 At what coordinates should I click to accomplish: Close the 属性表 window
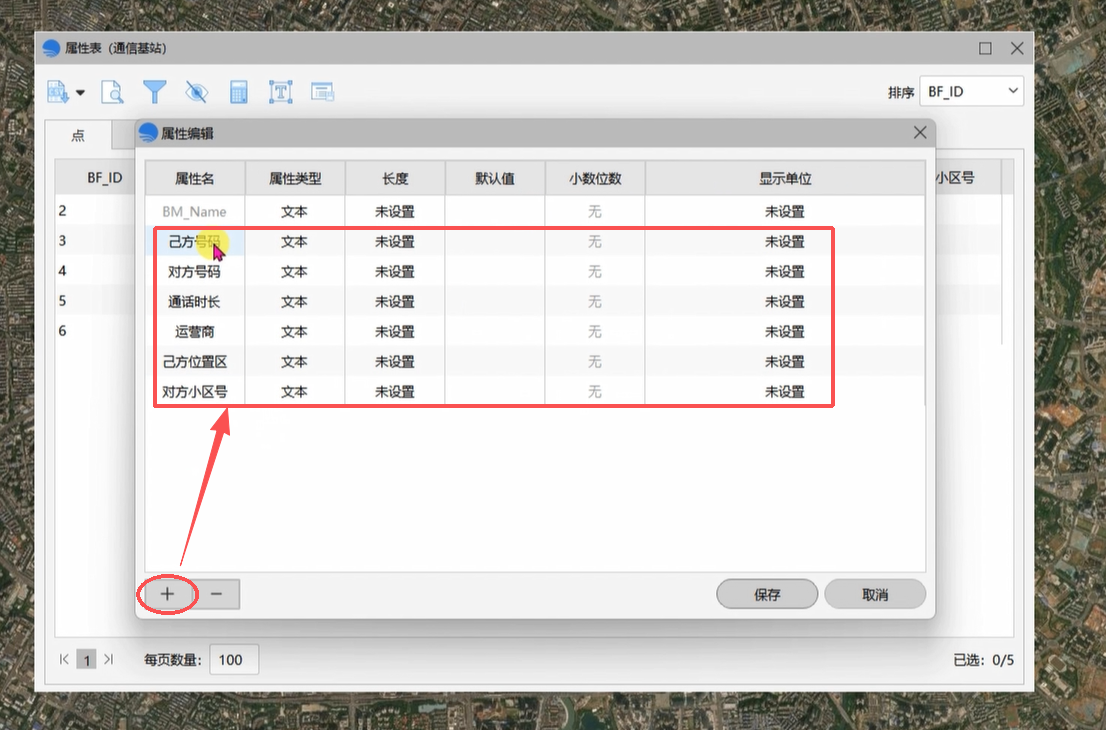click(1017, 48)
